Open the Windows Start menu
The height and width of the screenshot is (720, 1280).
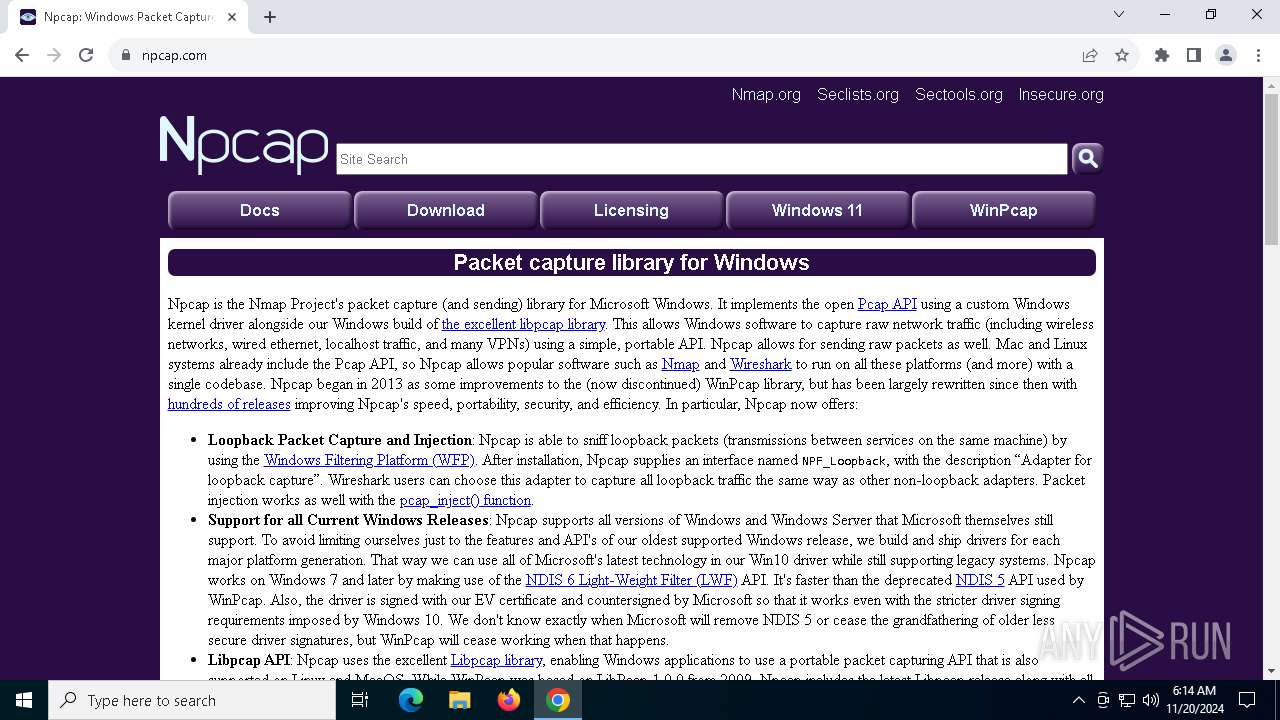24,700
